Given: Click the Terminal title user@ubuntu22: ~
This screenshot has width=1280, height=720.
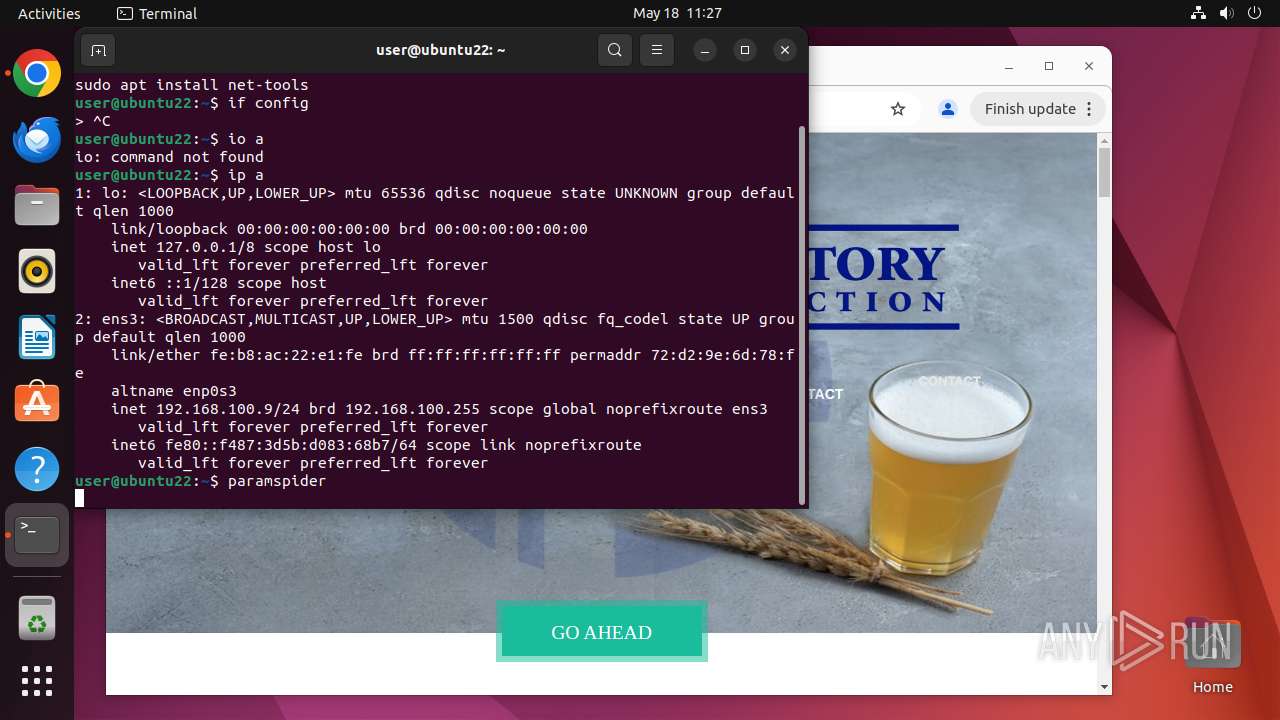Looking at the screenshot, I should coord(441,50).
